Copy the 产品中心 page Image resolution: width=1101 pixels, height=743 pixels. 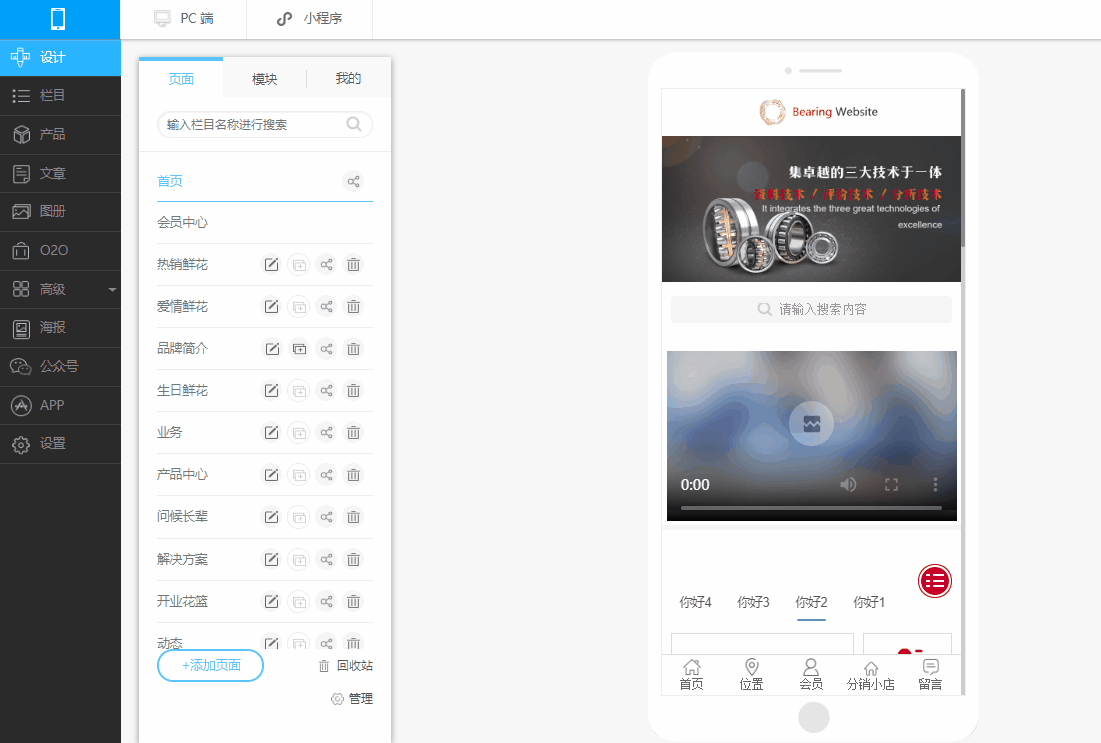[x=299, y=475]
